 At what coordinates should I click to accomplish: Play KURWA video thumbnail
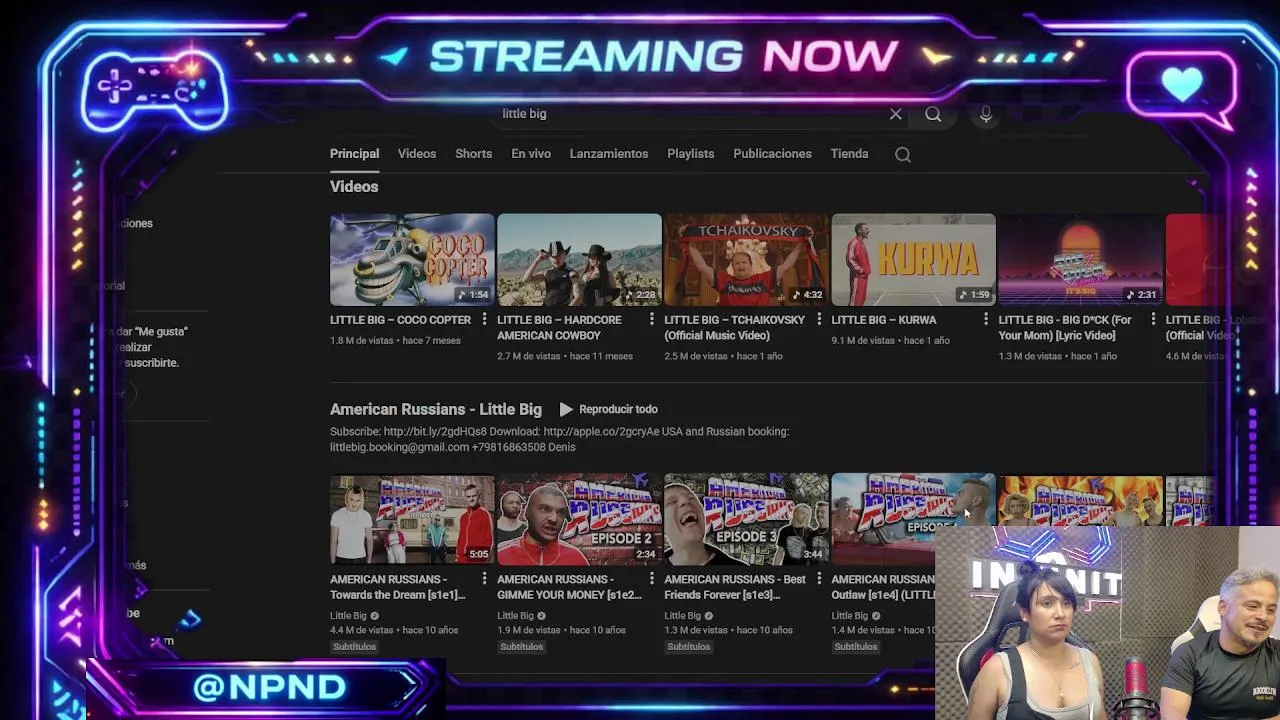pos(913,259)
